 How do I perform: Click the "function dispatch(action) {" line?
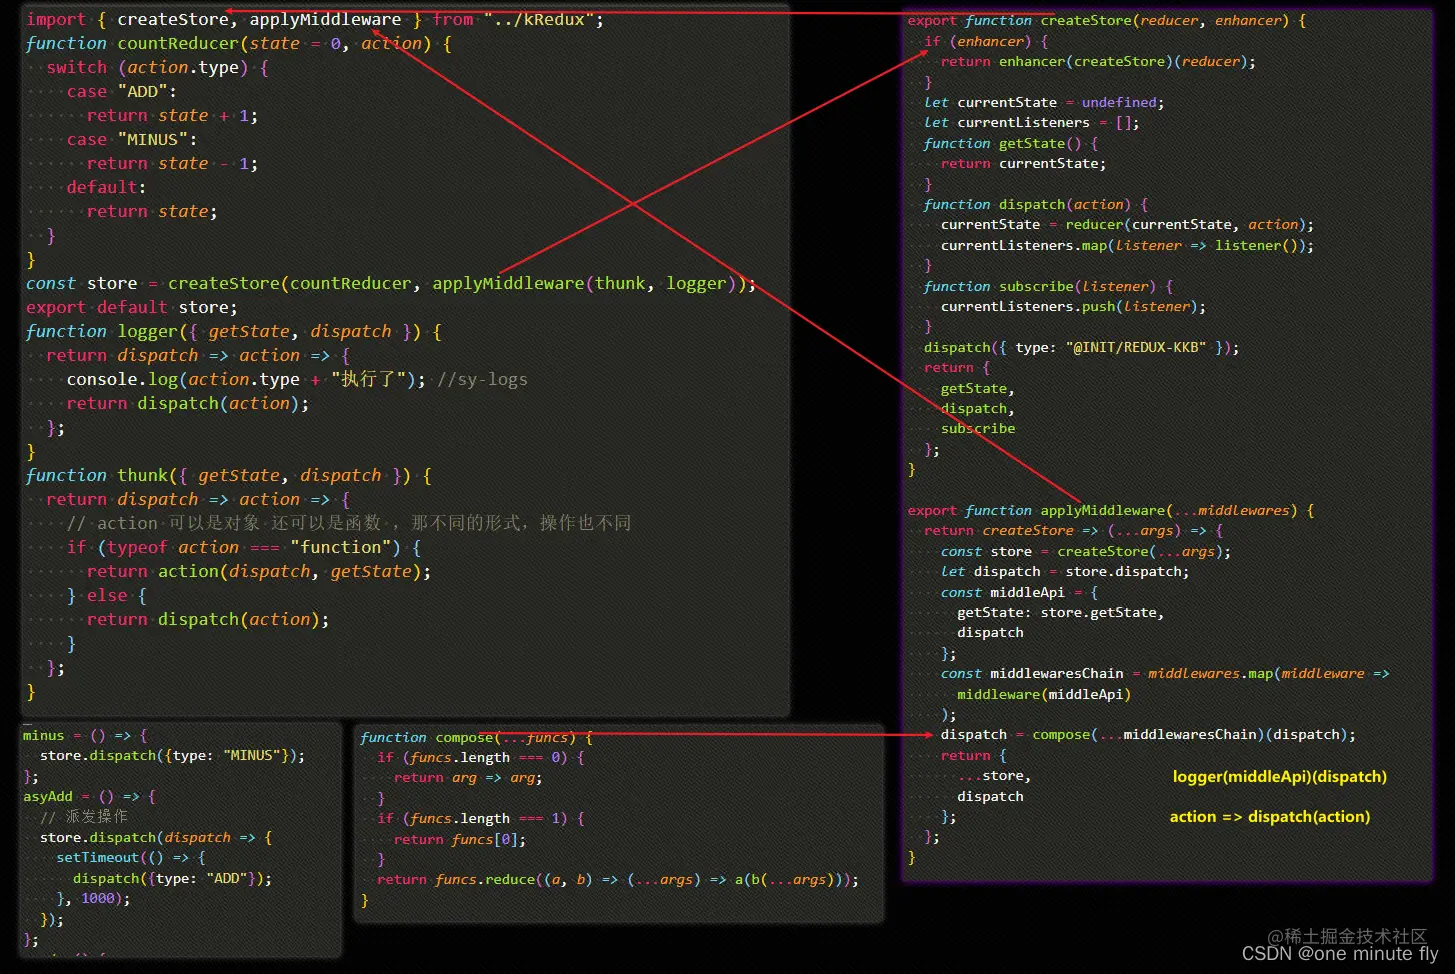(1036, 204)
